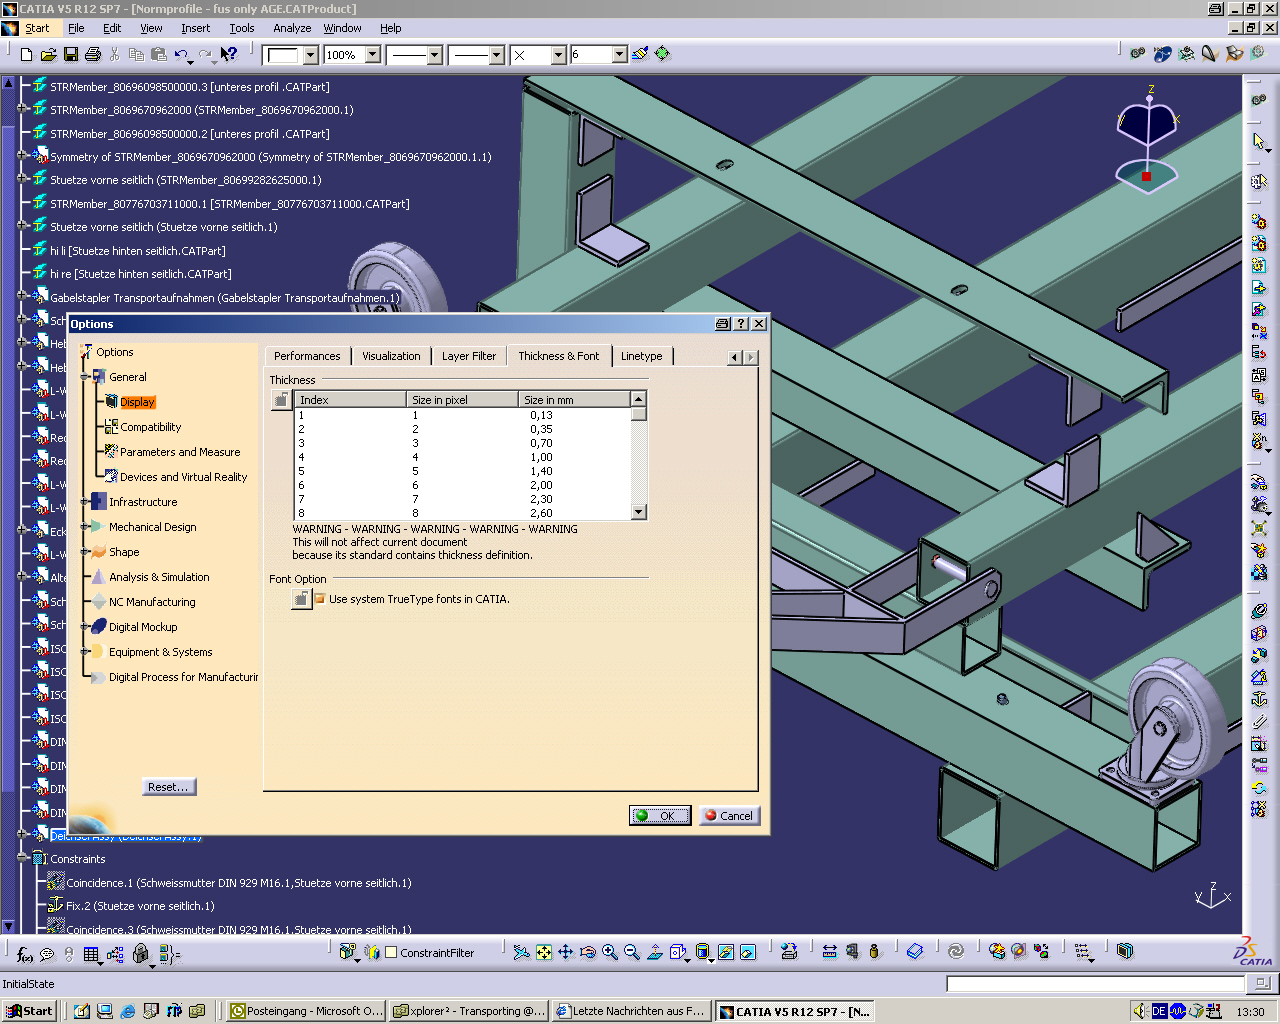Click the Assembly Design gears workbench icon
The image size is (1280, 1024).
1138,54
